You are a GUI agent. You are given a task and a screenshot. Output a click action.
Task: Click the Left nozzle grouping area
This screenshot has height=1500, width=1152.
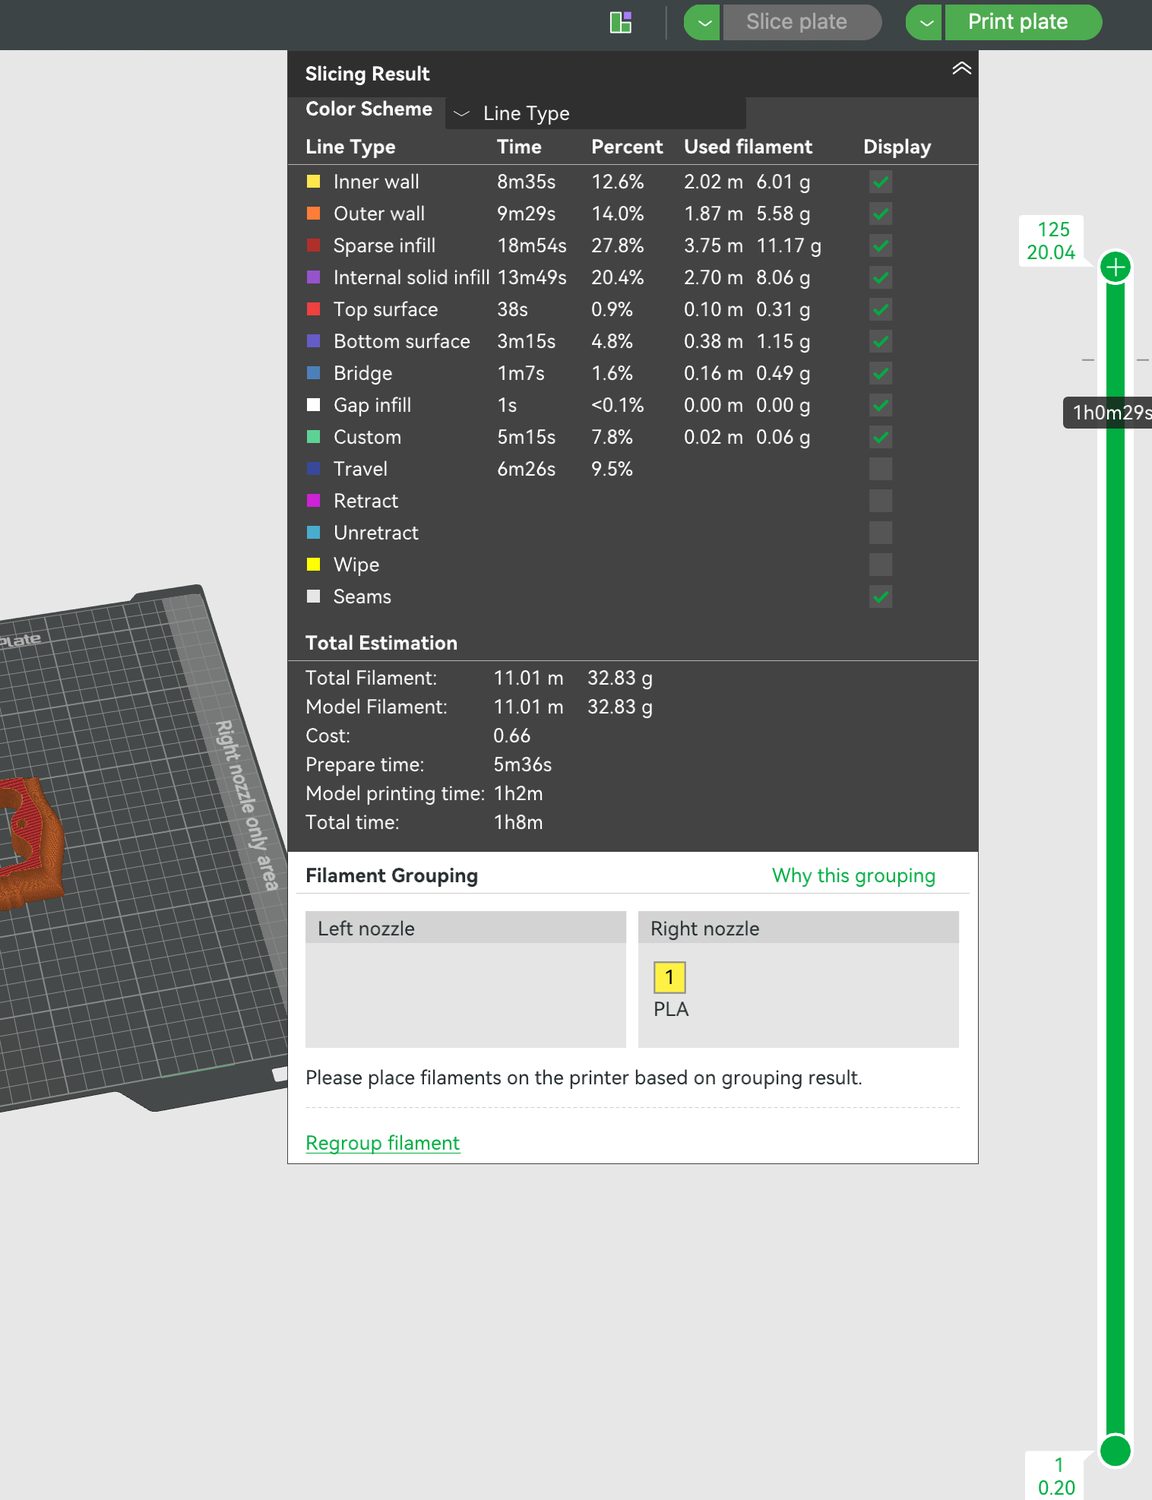465,979
